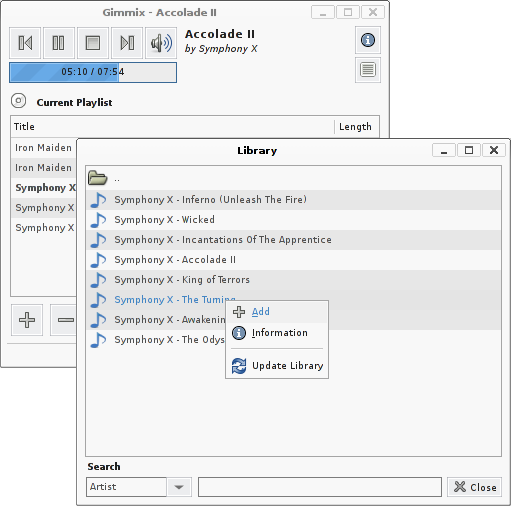Screen dimensions: 511x506
Task: Click note icon for Inferno (Unleash The Fire)
Action: (x=98, y=200)
